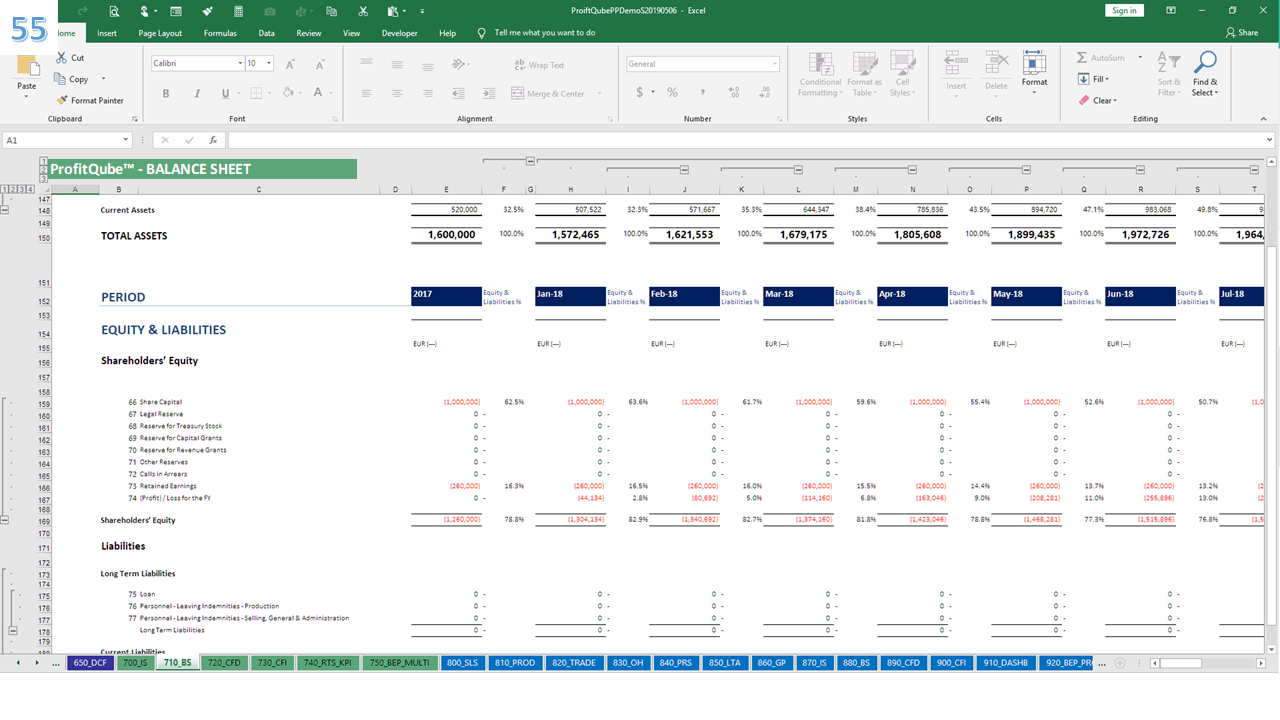The height and width of the screenshot is (720, 1280).
Task: Click the Print Preview icon in quick access toolbar
Action: (x=114, y=11)
